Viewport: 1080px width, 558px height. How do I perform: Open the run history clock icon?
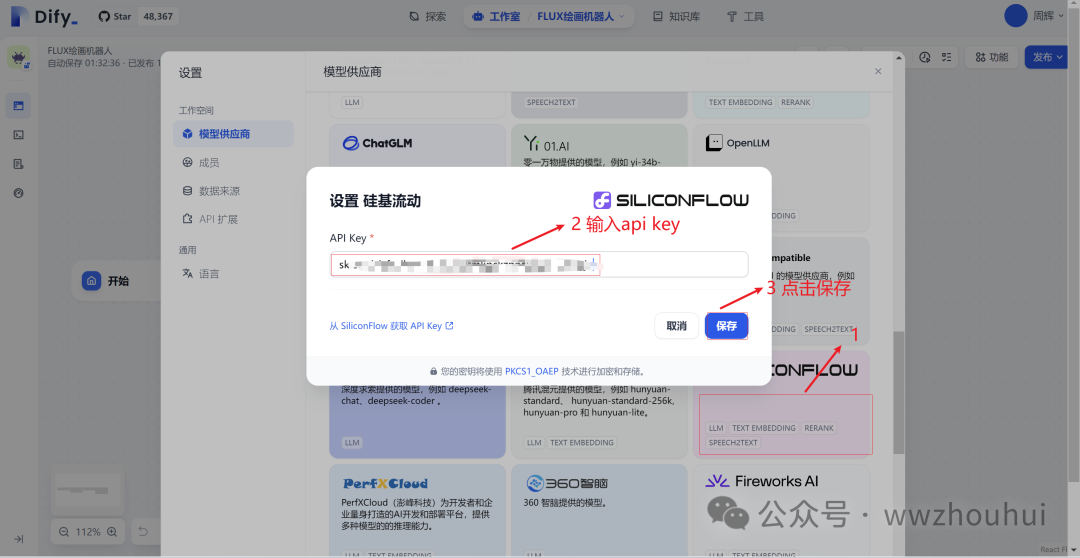(x=925, y=57)
